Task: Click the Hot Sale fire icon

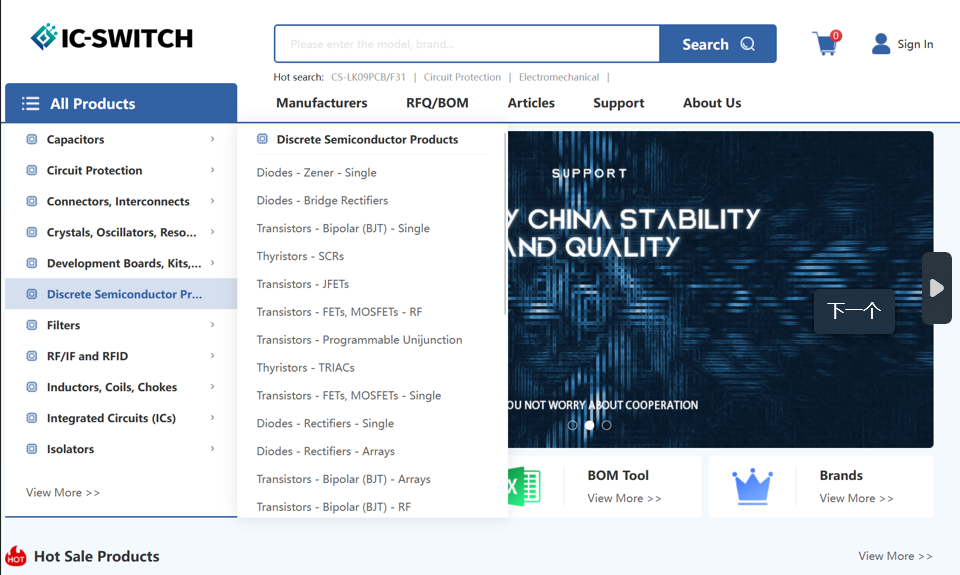Action: 16,556
